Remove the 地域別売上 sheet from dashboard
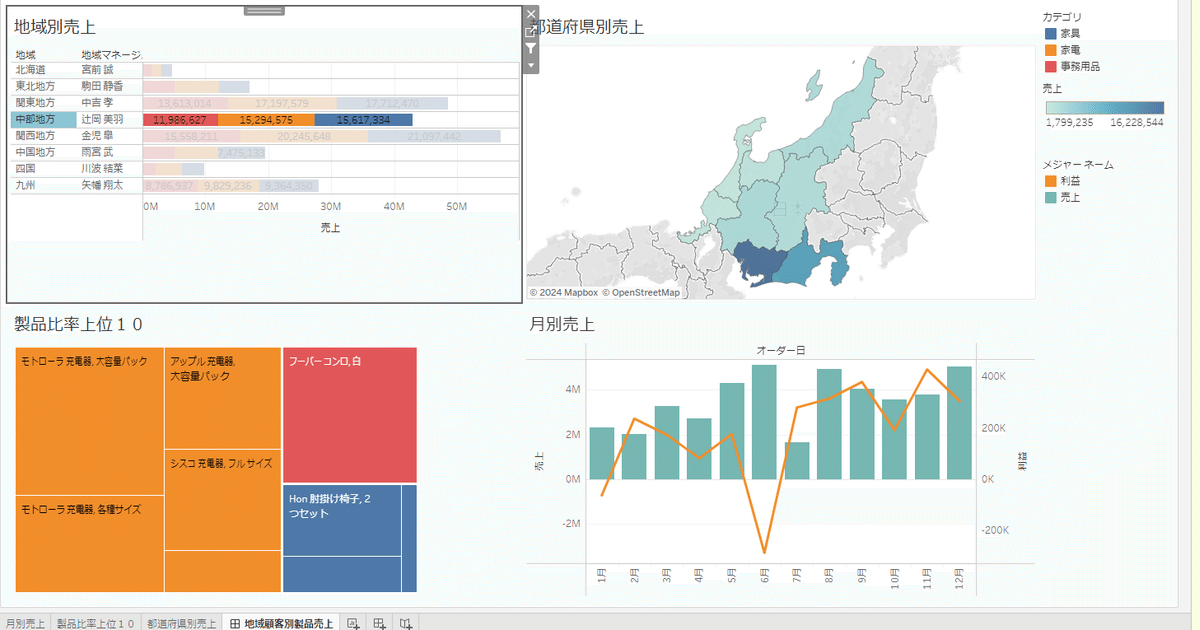This screenshot has height=630, width=1200. (x=531, y=14)
